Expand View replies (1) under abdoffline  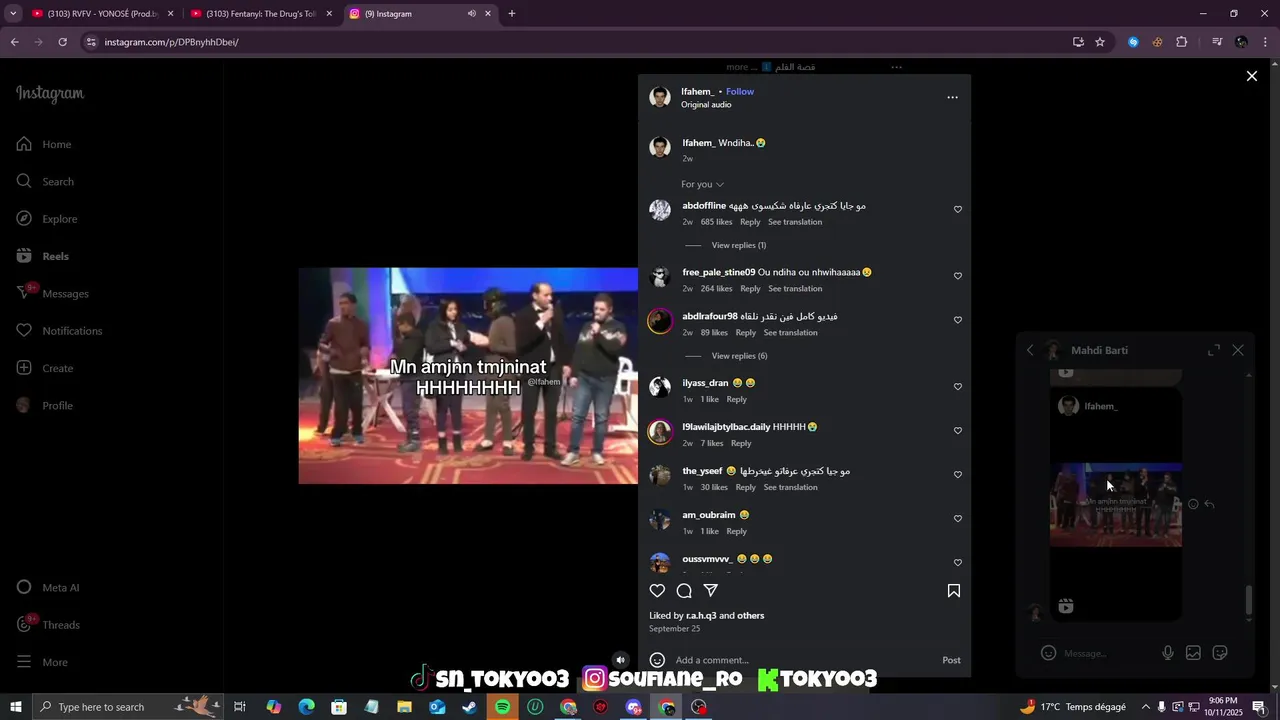[x=738, y=245]
